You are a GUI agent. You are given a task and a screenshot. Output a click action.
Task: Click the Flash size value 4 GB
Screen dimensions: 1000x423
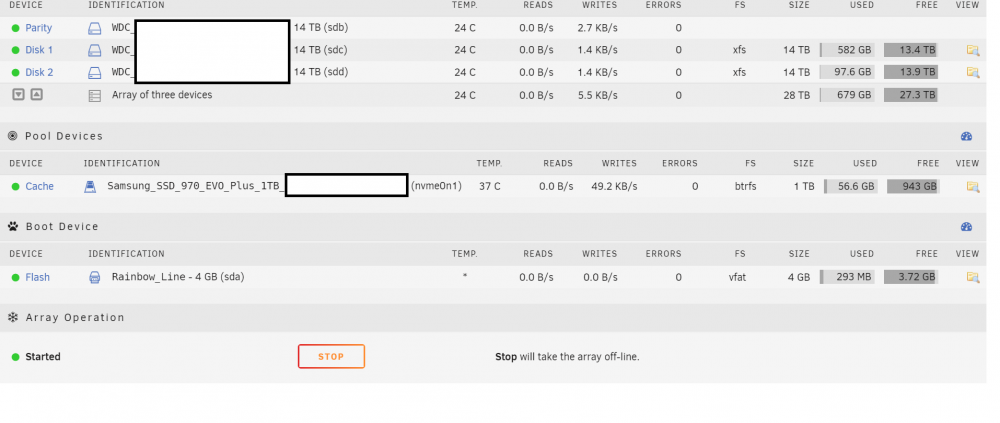click(x=798, y=277)
